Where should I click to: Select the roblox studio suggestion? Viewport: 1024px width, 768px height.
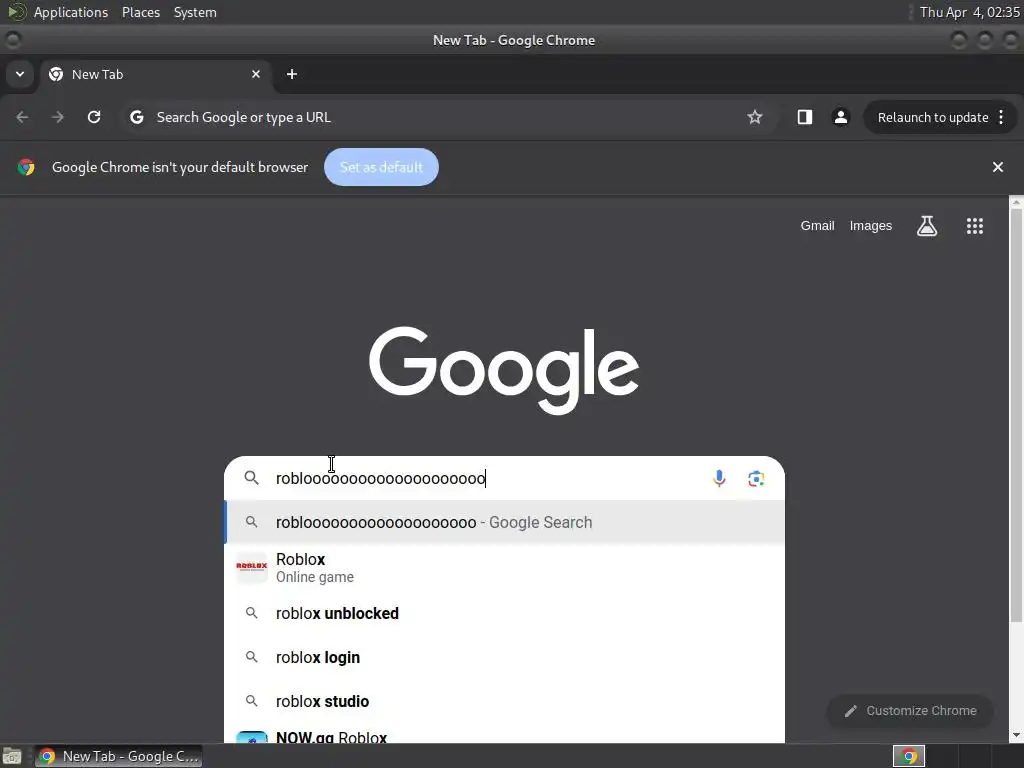(x=505, y=701)
